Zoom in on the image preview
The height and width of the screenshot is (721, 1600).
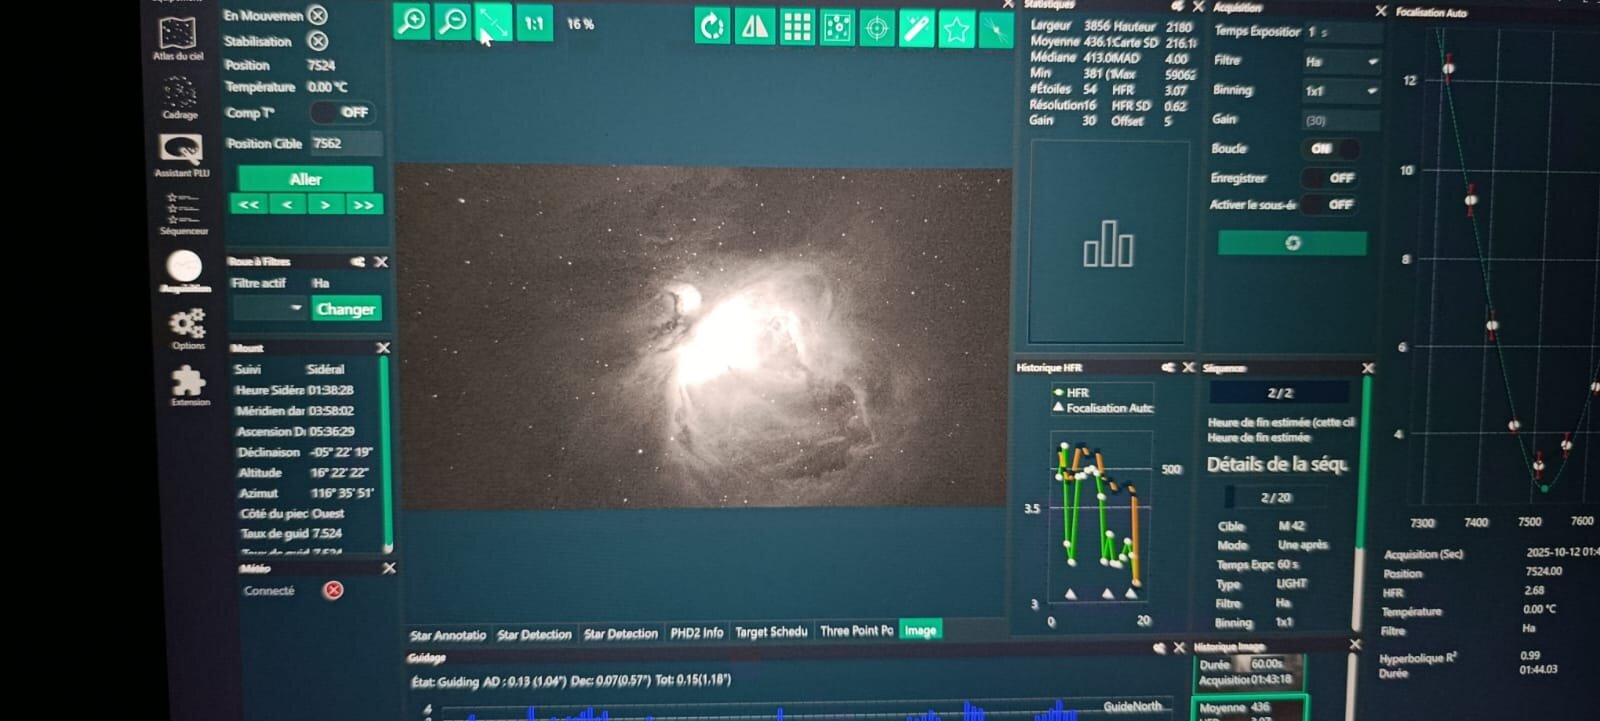[411, 22]
